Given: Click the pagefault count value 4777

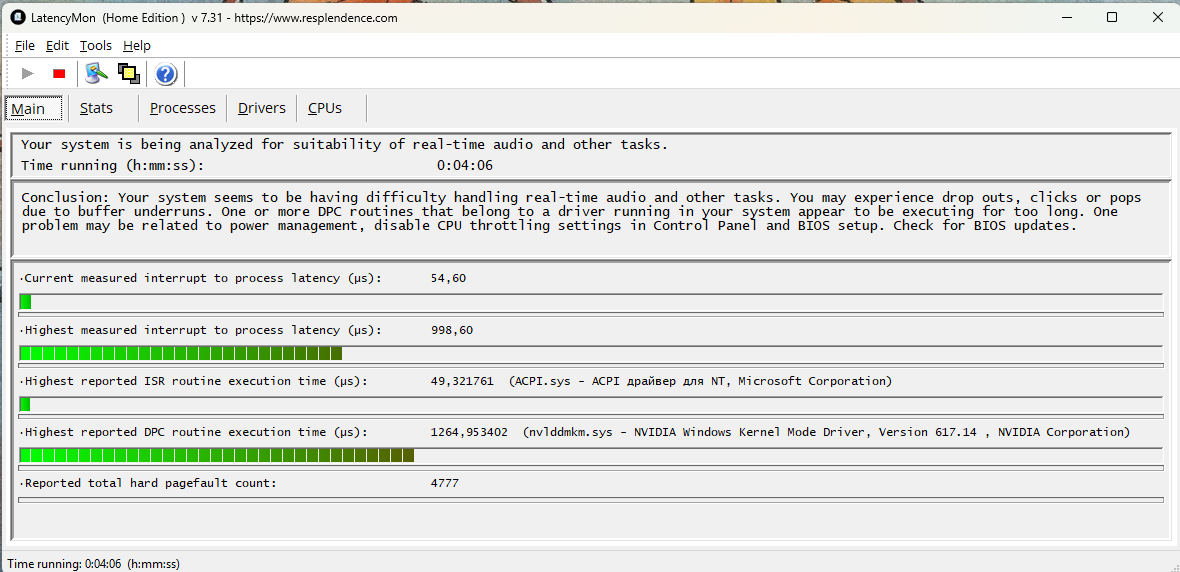Looking at the screenshot, I should (x=444, y=483).
